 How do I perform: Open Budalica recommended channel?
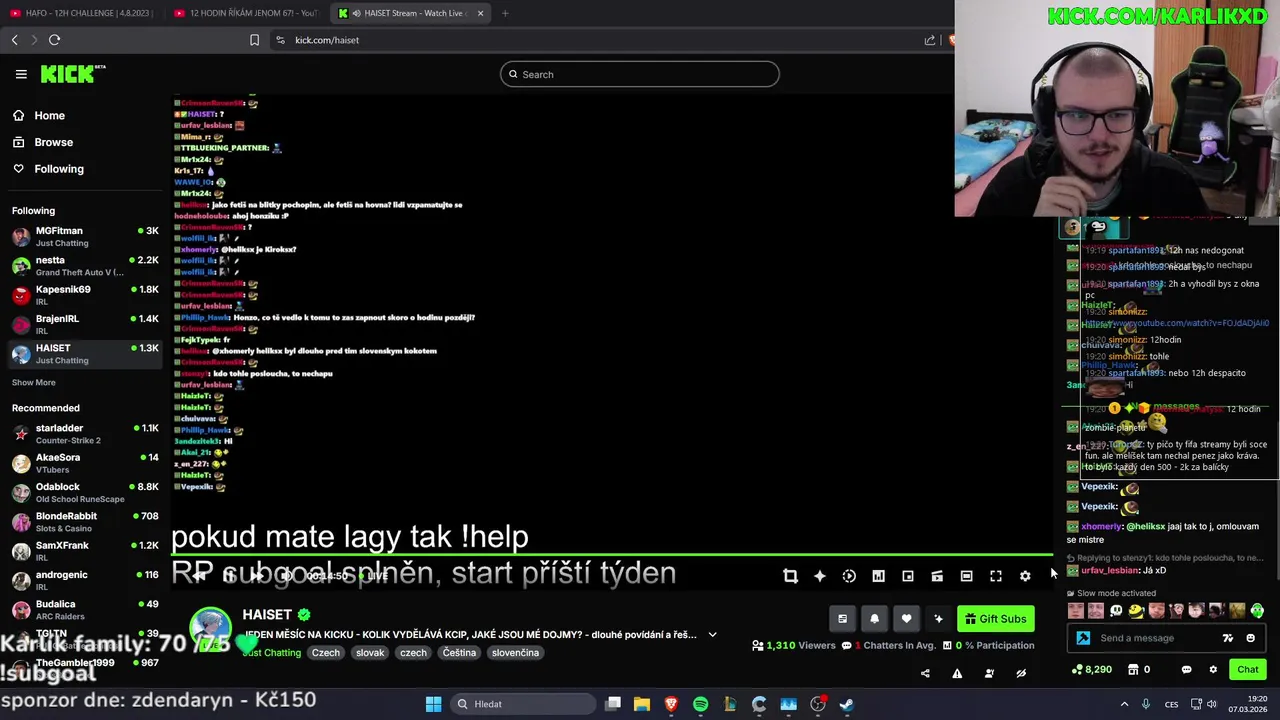tap(85, 609)
